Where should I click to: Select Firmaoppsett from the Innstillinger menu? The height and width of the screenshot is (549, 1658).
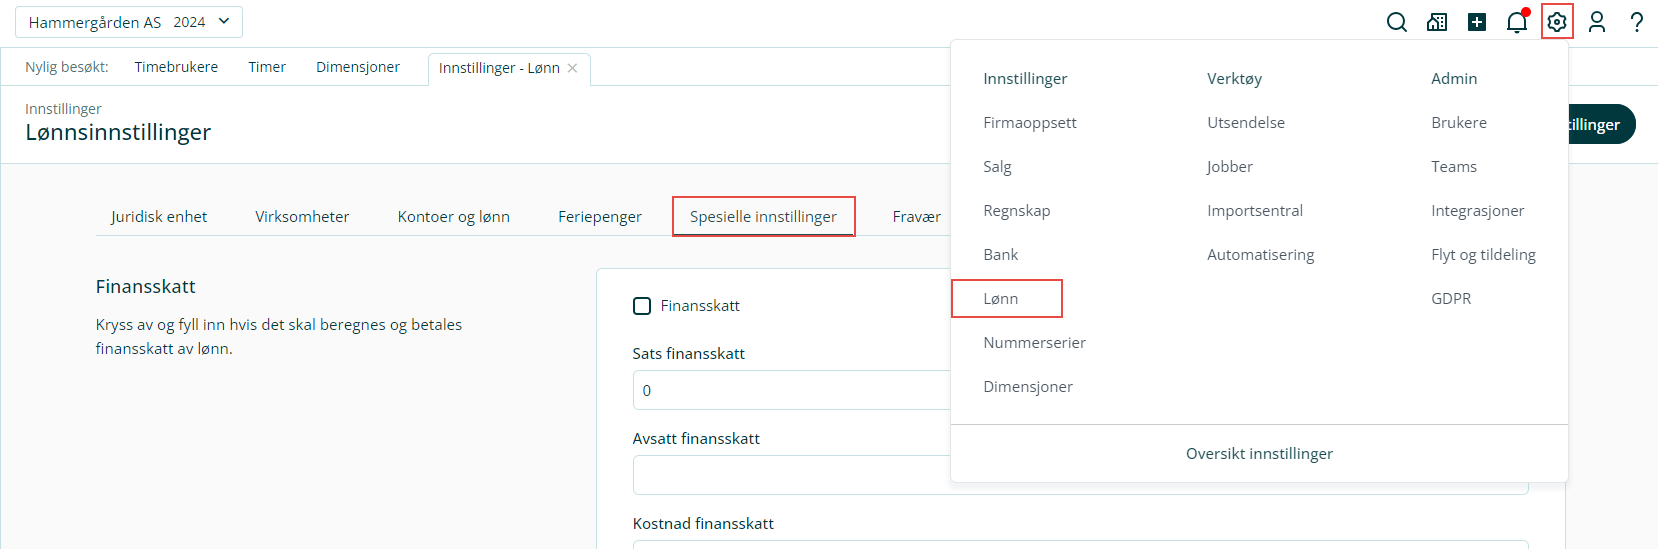pyautogui.click(x=1030, y=123)
